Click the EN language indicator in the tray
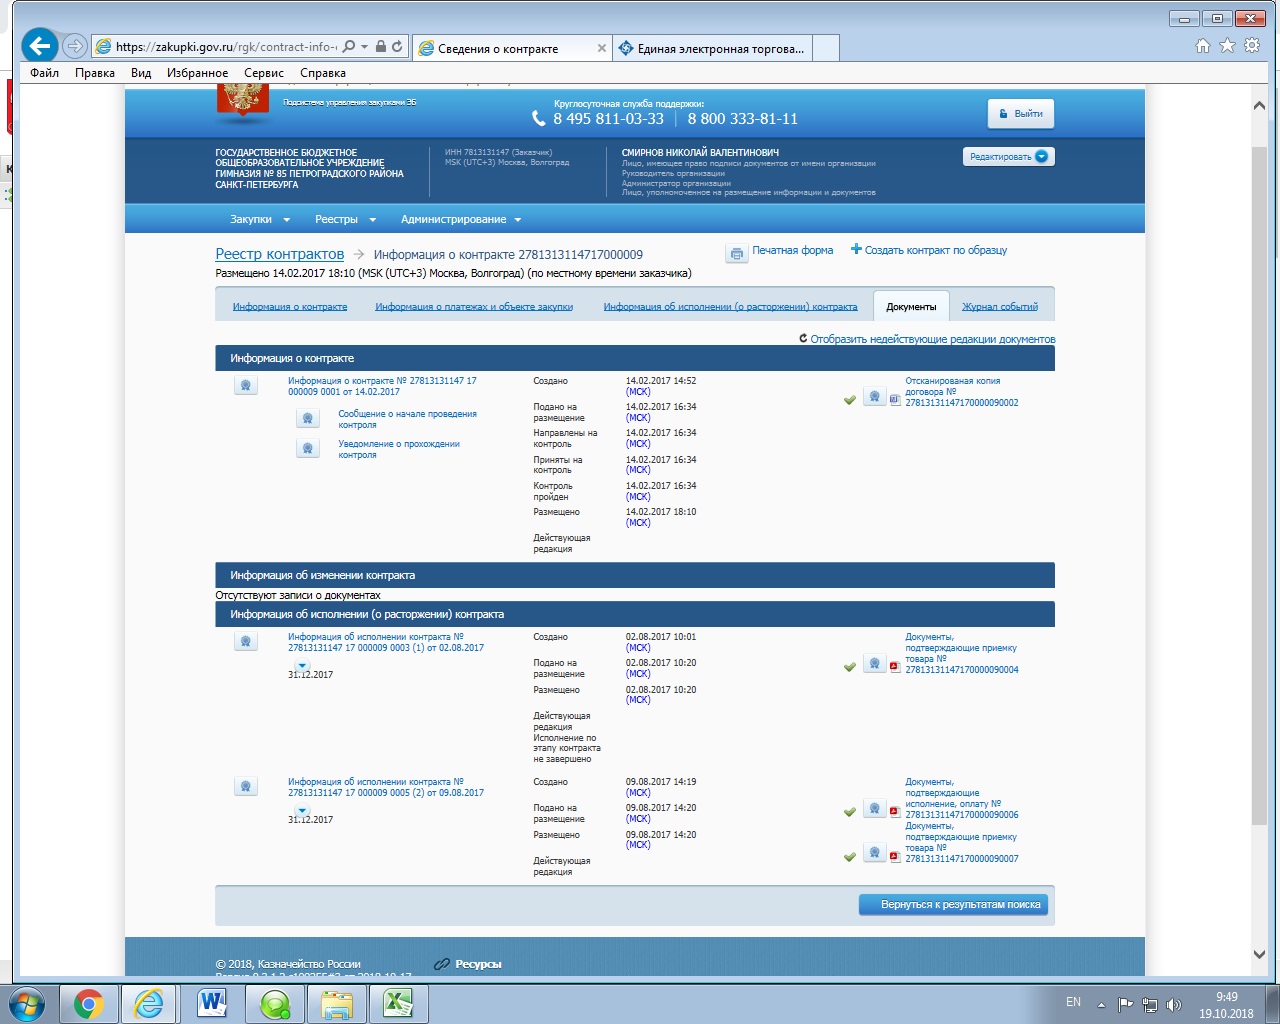Image resolution: width=1280 pixels, height=1024 pixels. point(1073,1002)
